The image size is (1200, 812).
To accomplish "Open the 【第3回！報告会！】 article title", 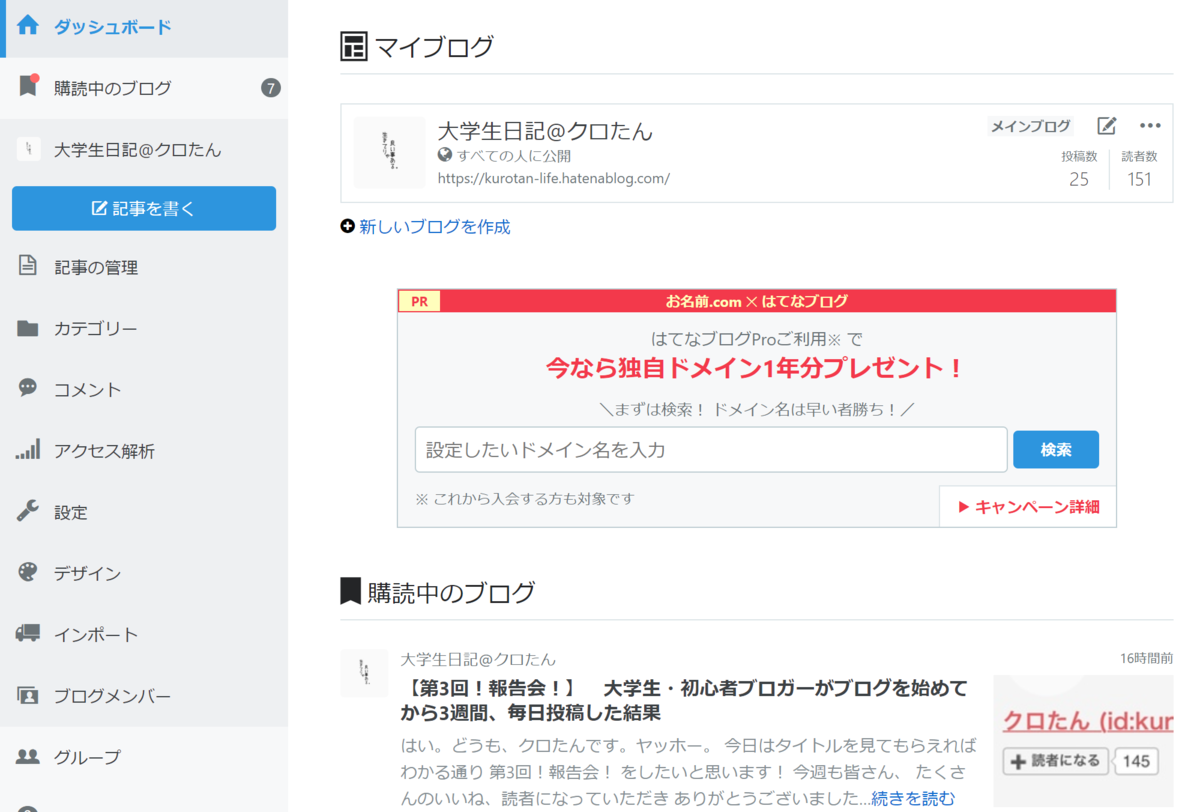I will [684, 701].
